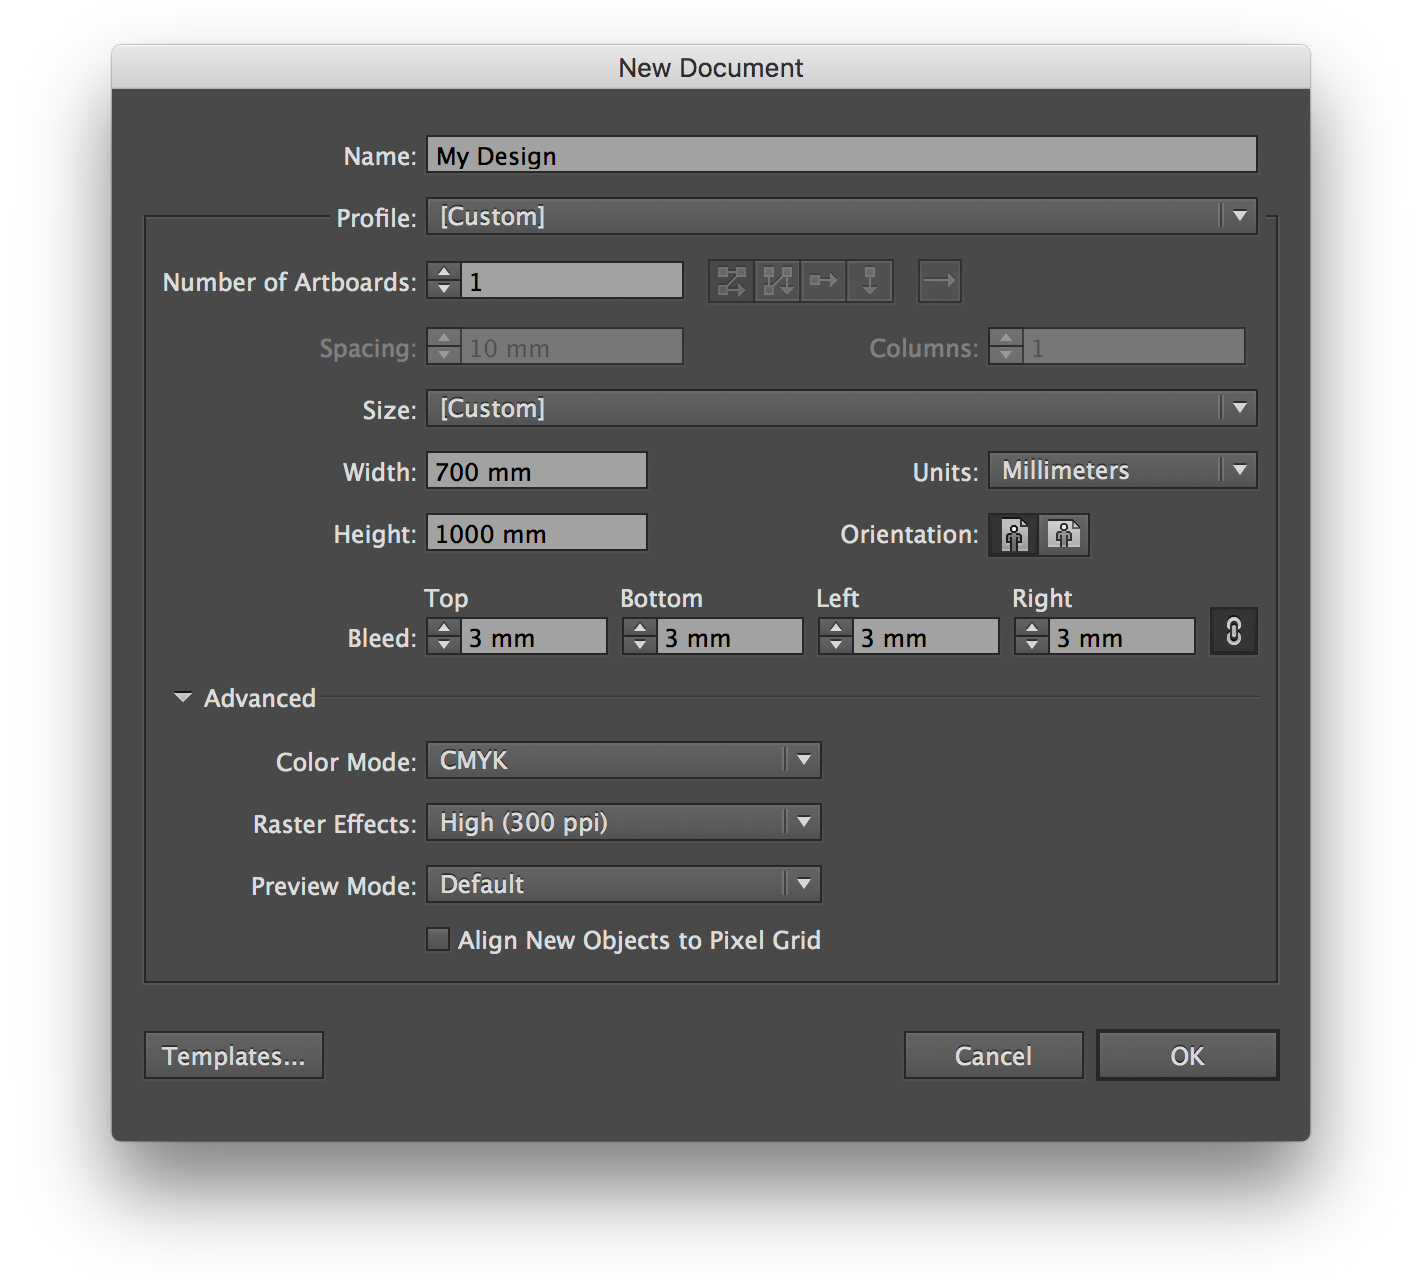Choose the Arrange by Column layout icon
This screenshot has width=1422, height=1282.
tap(869, 281)
